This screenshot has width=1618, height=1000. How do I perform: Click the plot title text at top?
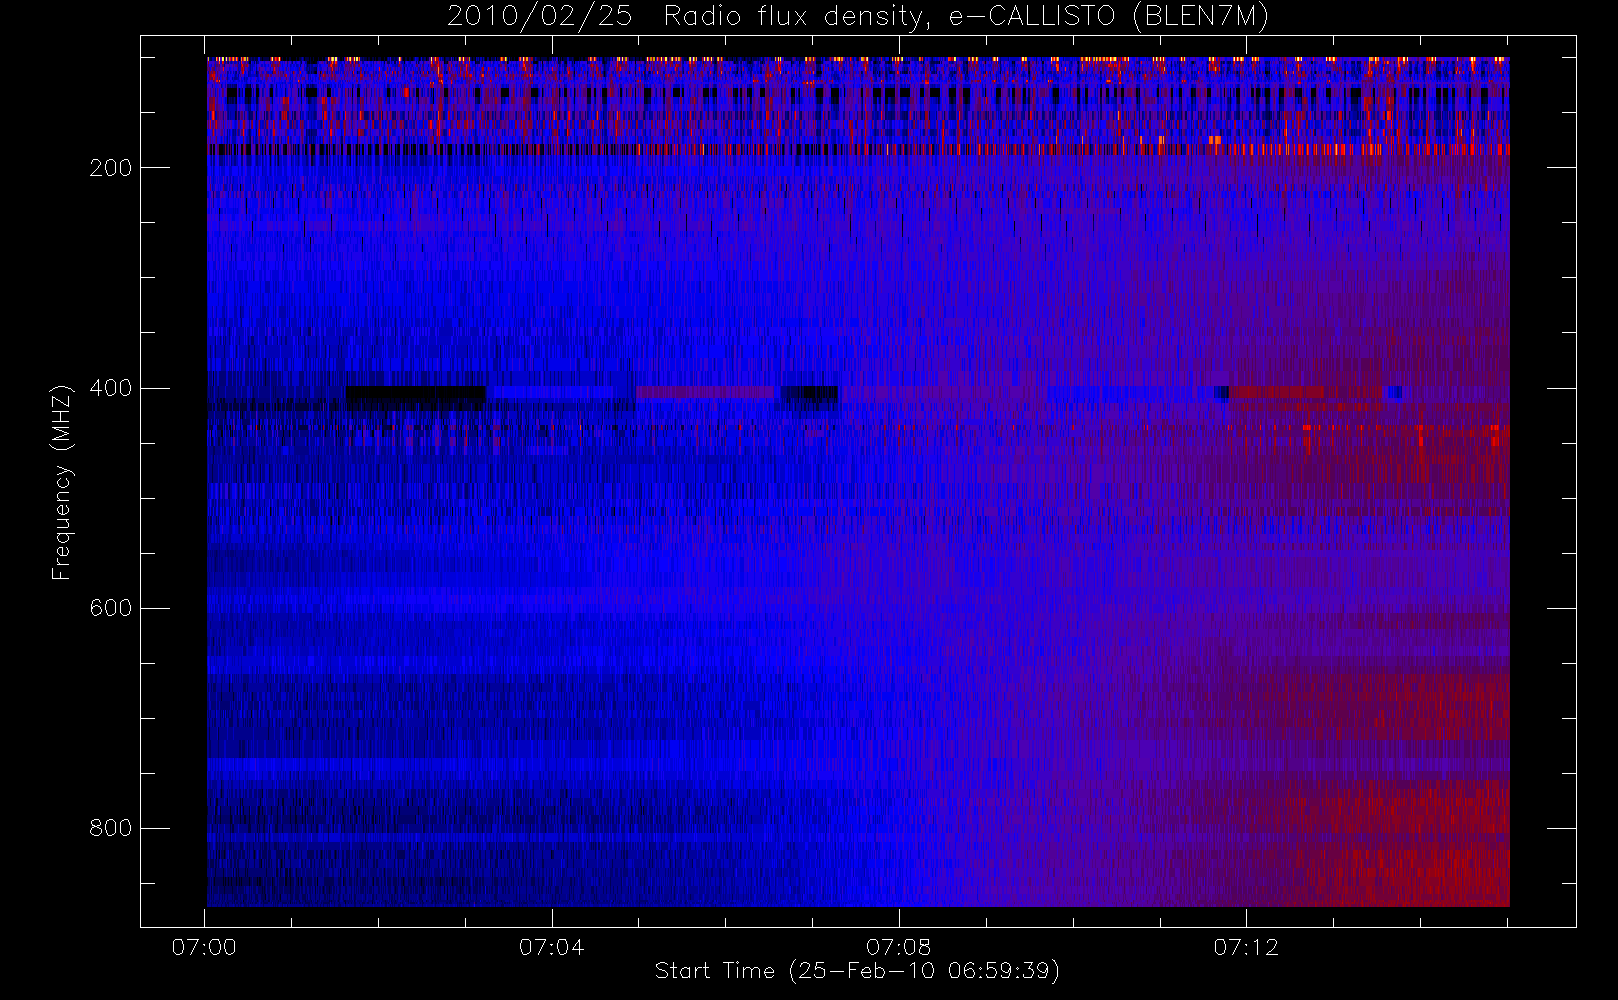pos(857,17)
